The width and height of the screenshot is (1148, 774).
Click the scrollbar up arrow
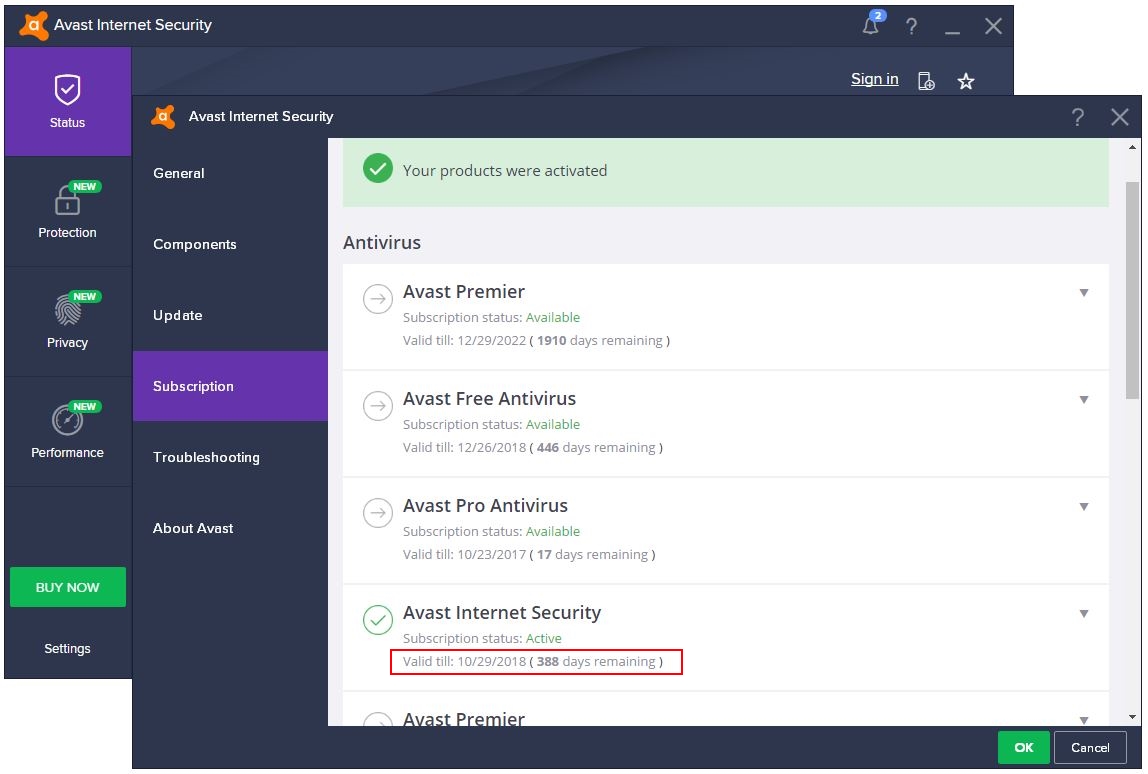(x=1133, y=147)
